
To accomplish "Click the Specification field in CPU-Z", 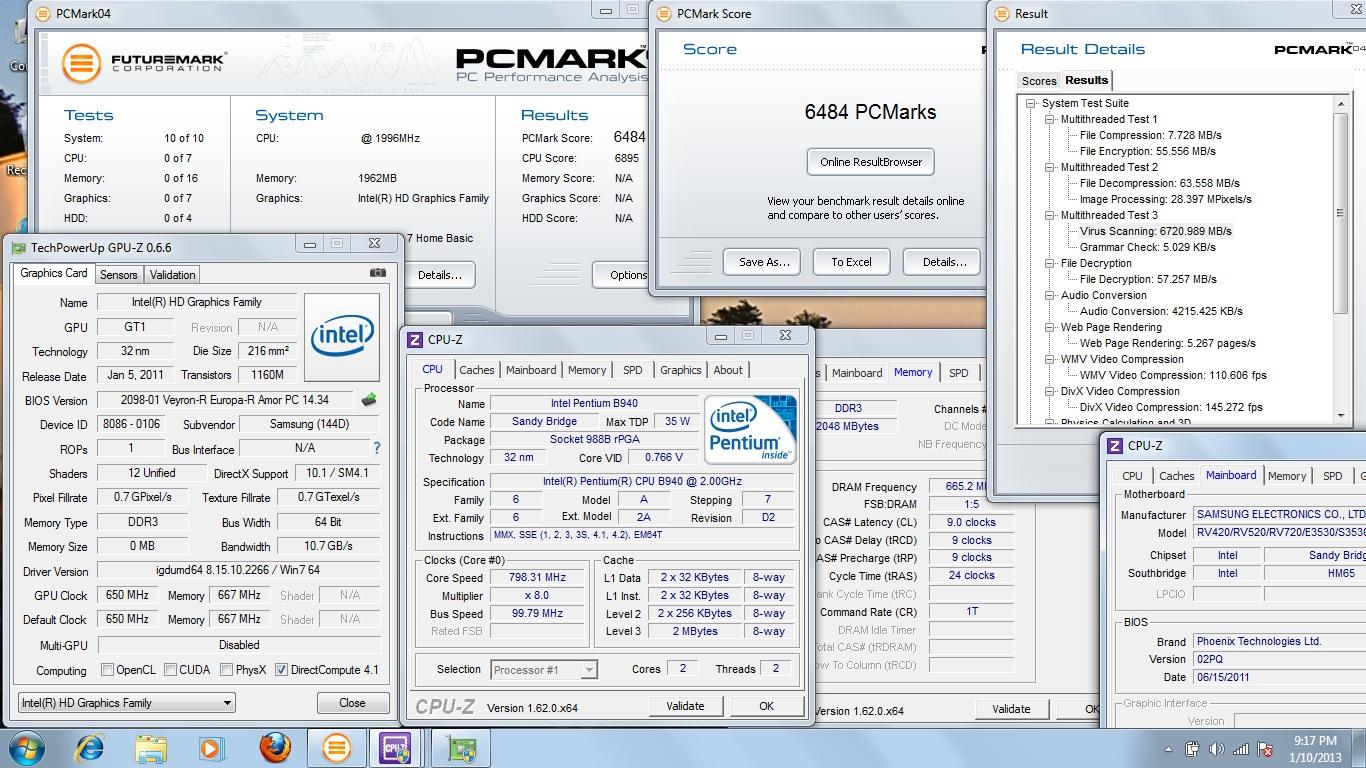I will tap(643, 482).
